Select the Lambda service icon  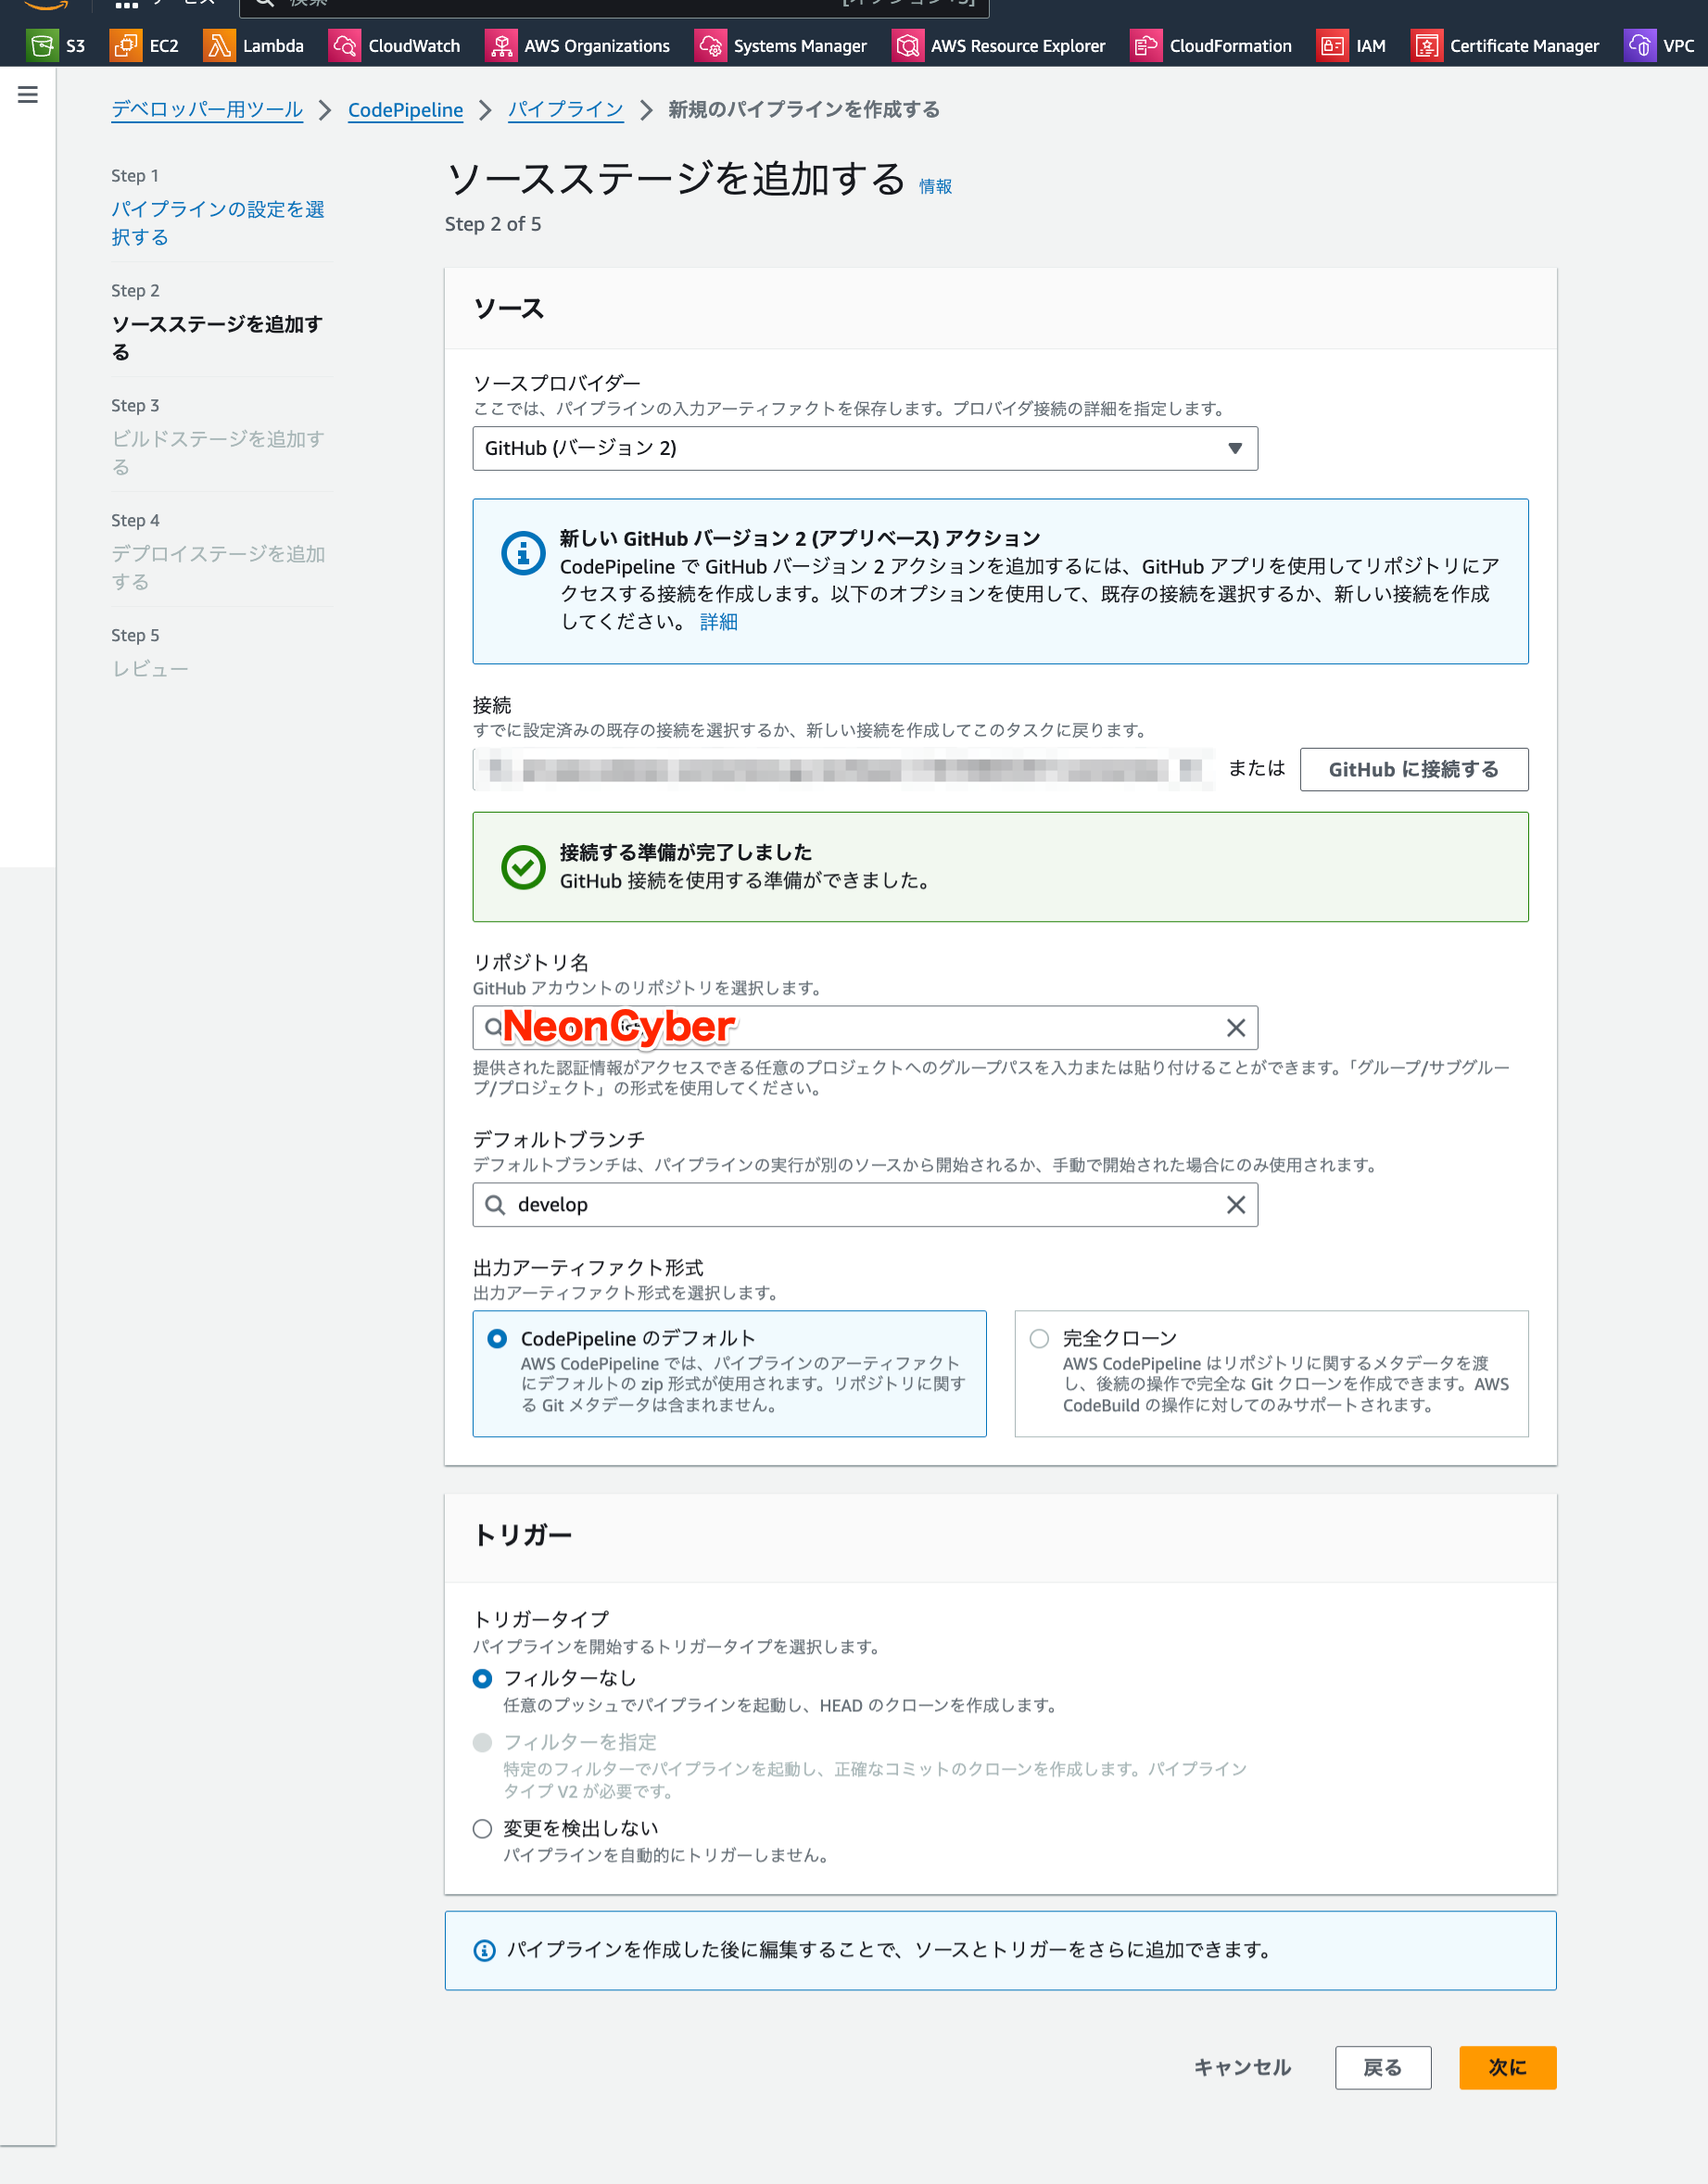click(x=219, y=45)
